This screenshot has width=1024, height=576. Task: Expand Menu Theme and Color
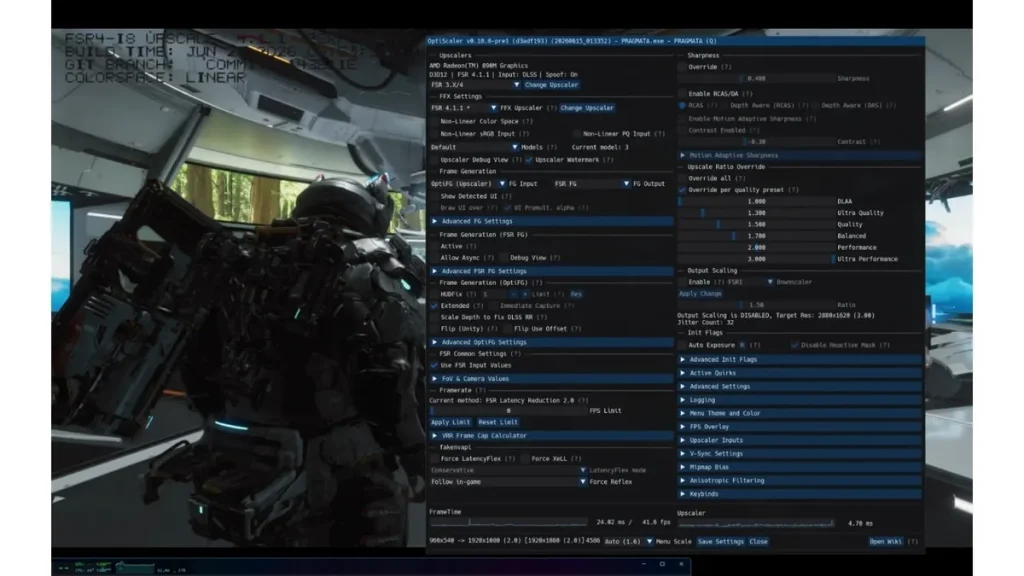[799, 413]
